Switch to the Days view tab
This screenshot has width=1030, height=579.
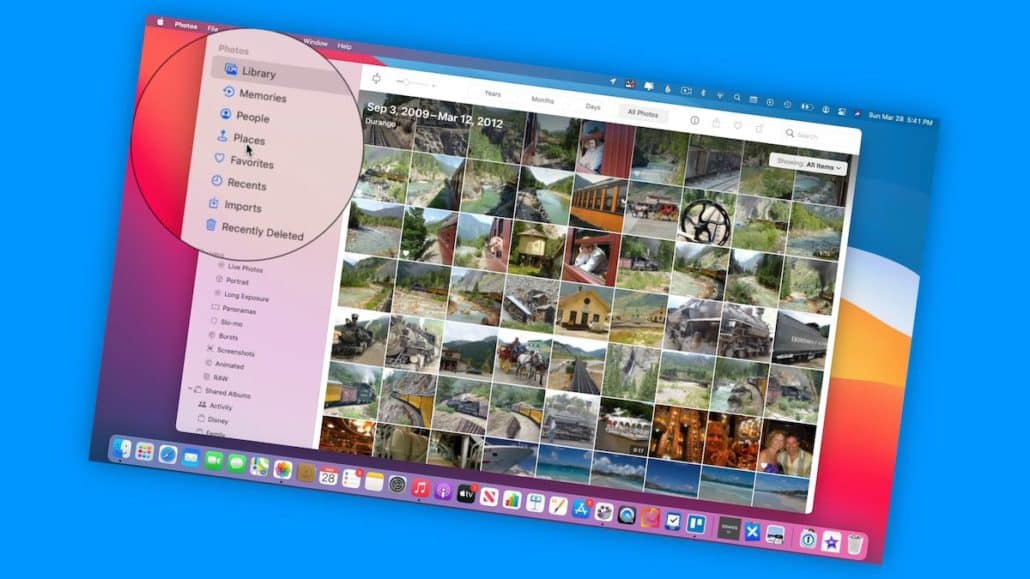pyautogui.click(x=593, y=106)
